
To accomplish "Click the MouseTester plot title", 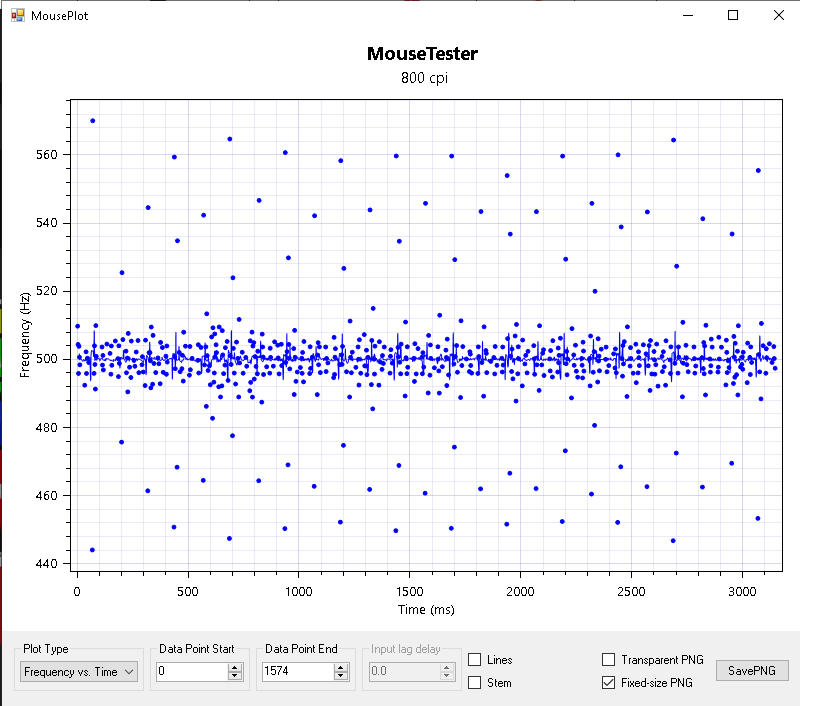I will click(422, 54).
